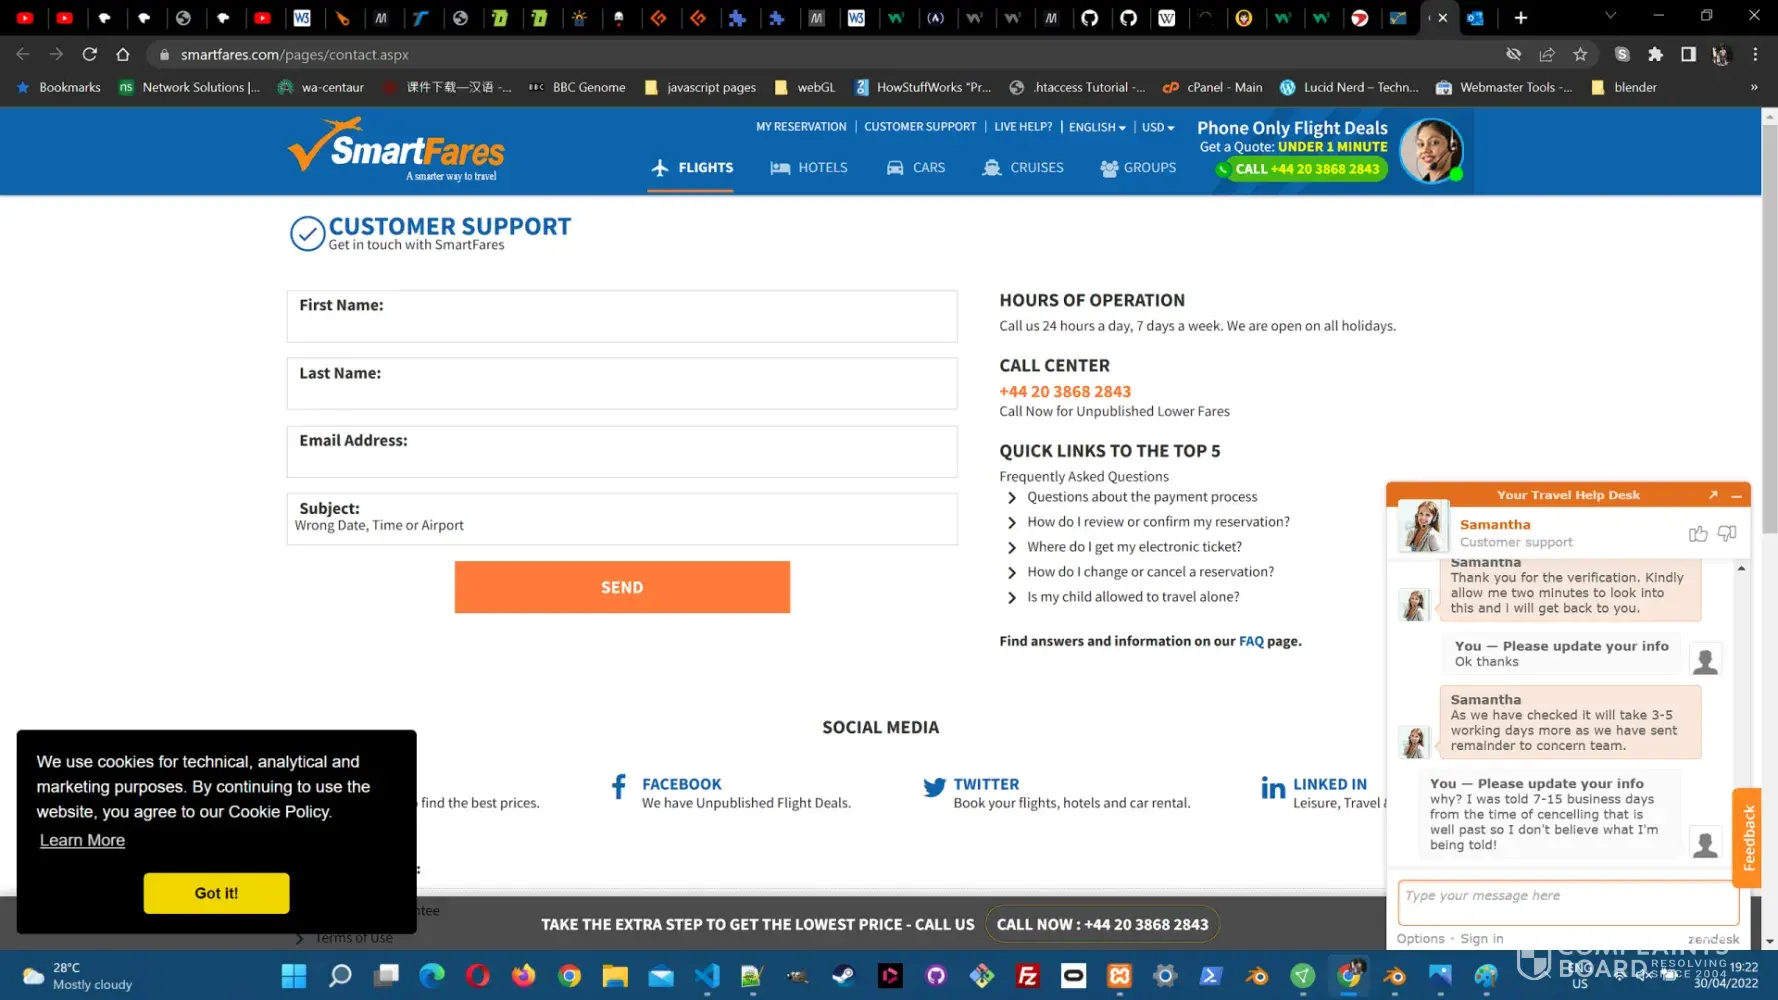
Task: Click the CALL NOW footer banner button
Action: coord(1102,925)
